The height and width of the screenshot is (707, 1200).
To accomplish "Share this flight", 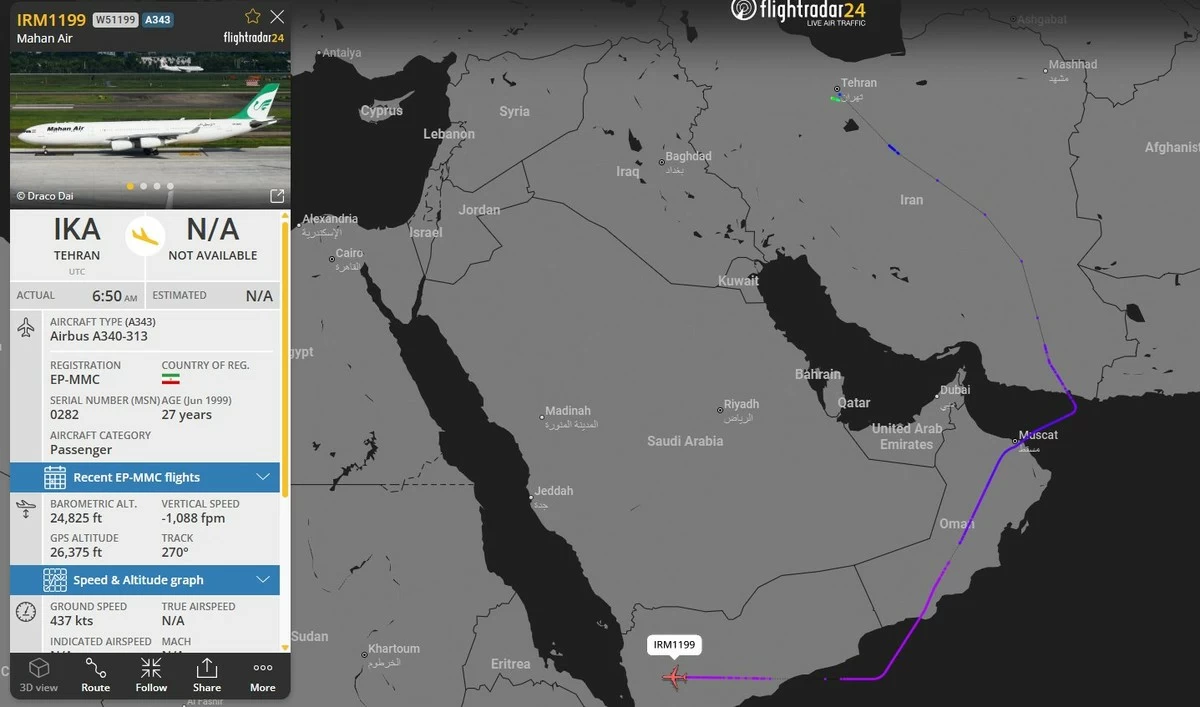I will coord(207,675).
